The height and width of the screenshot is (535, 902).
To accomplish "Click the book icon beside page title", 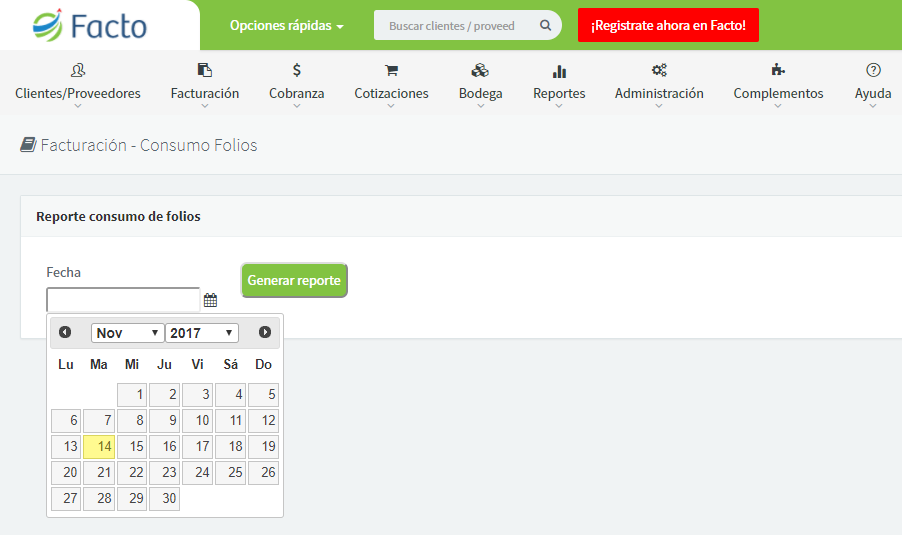I will [x=28, y=144].
